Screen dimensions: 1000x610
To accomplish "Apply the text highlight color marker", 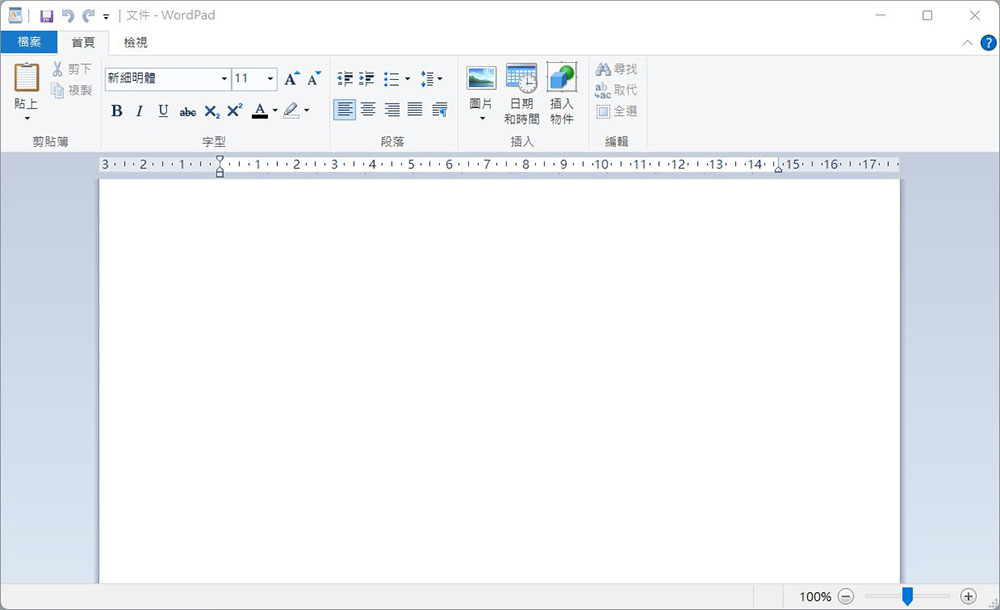I will tap(291, 111).
